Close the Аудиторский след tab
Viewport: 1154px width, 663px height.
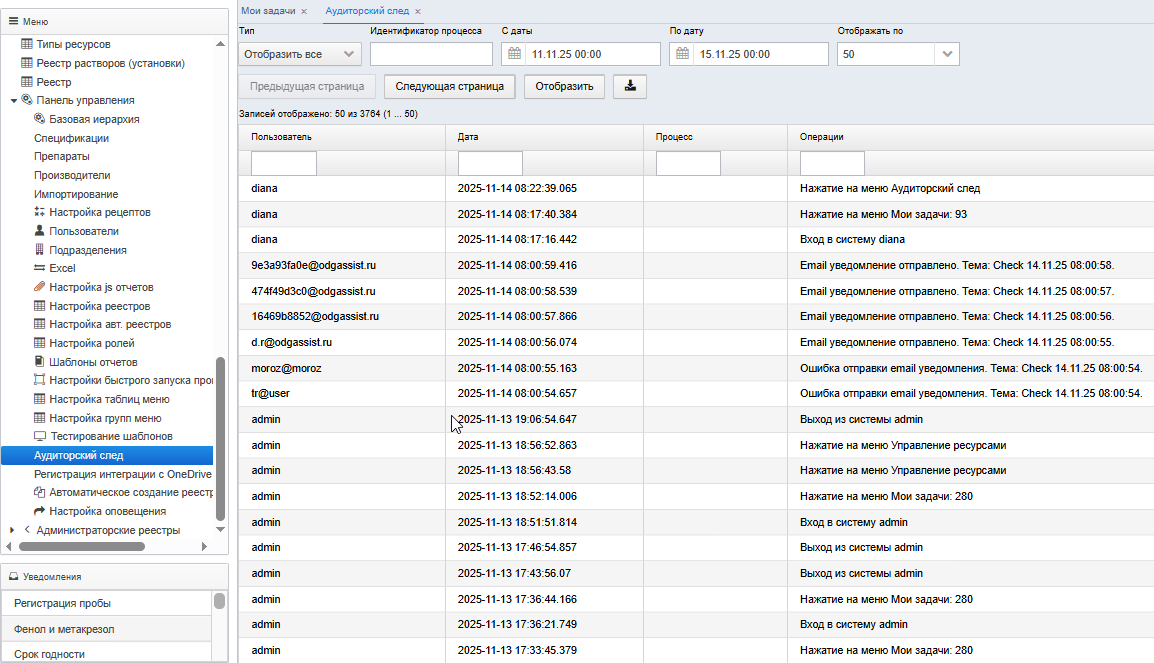pyautogui.click(x=417, y=11)
